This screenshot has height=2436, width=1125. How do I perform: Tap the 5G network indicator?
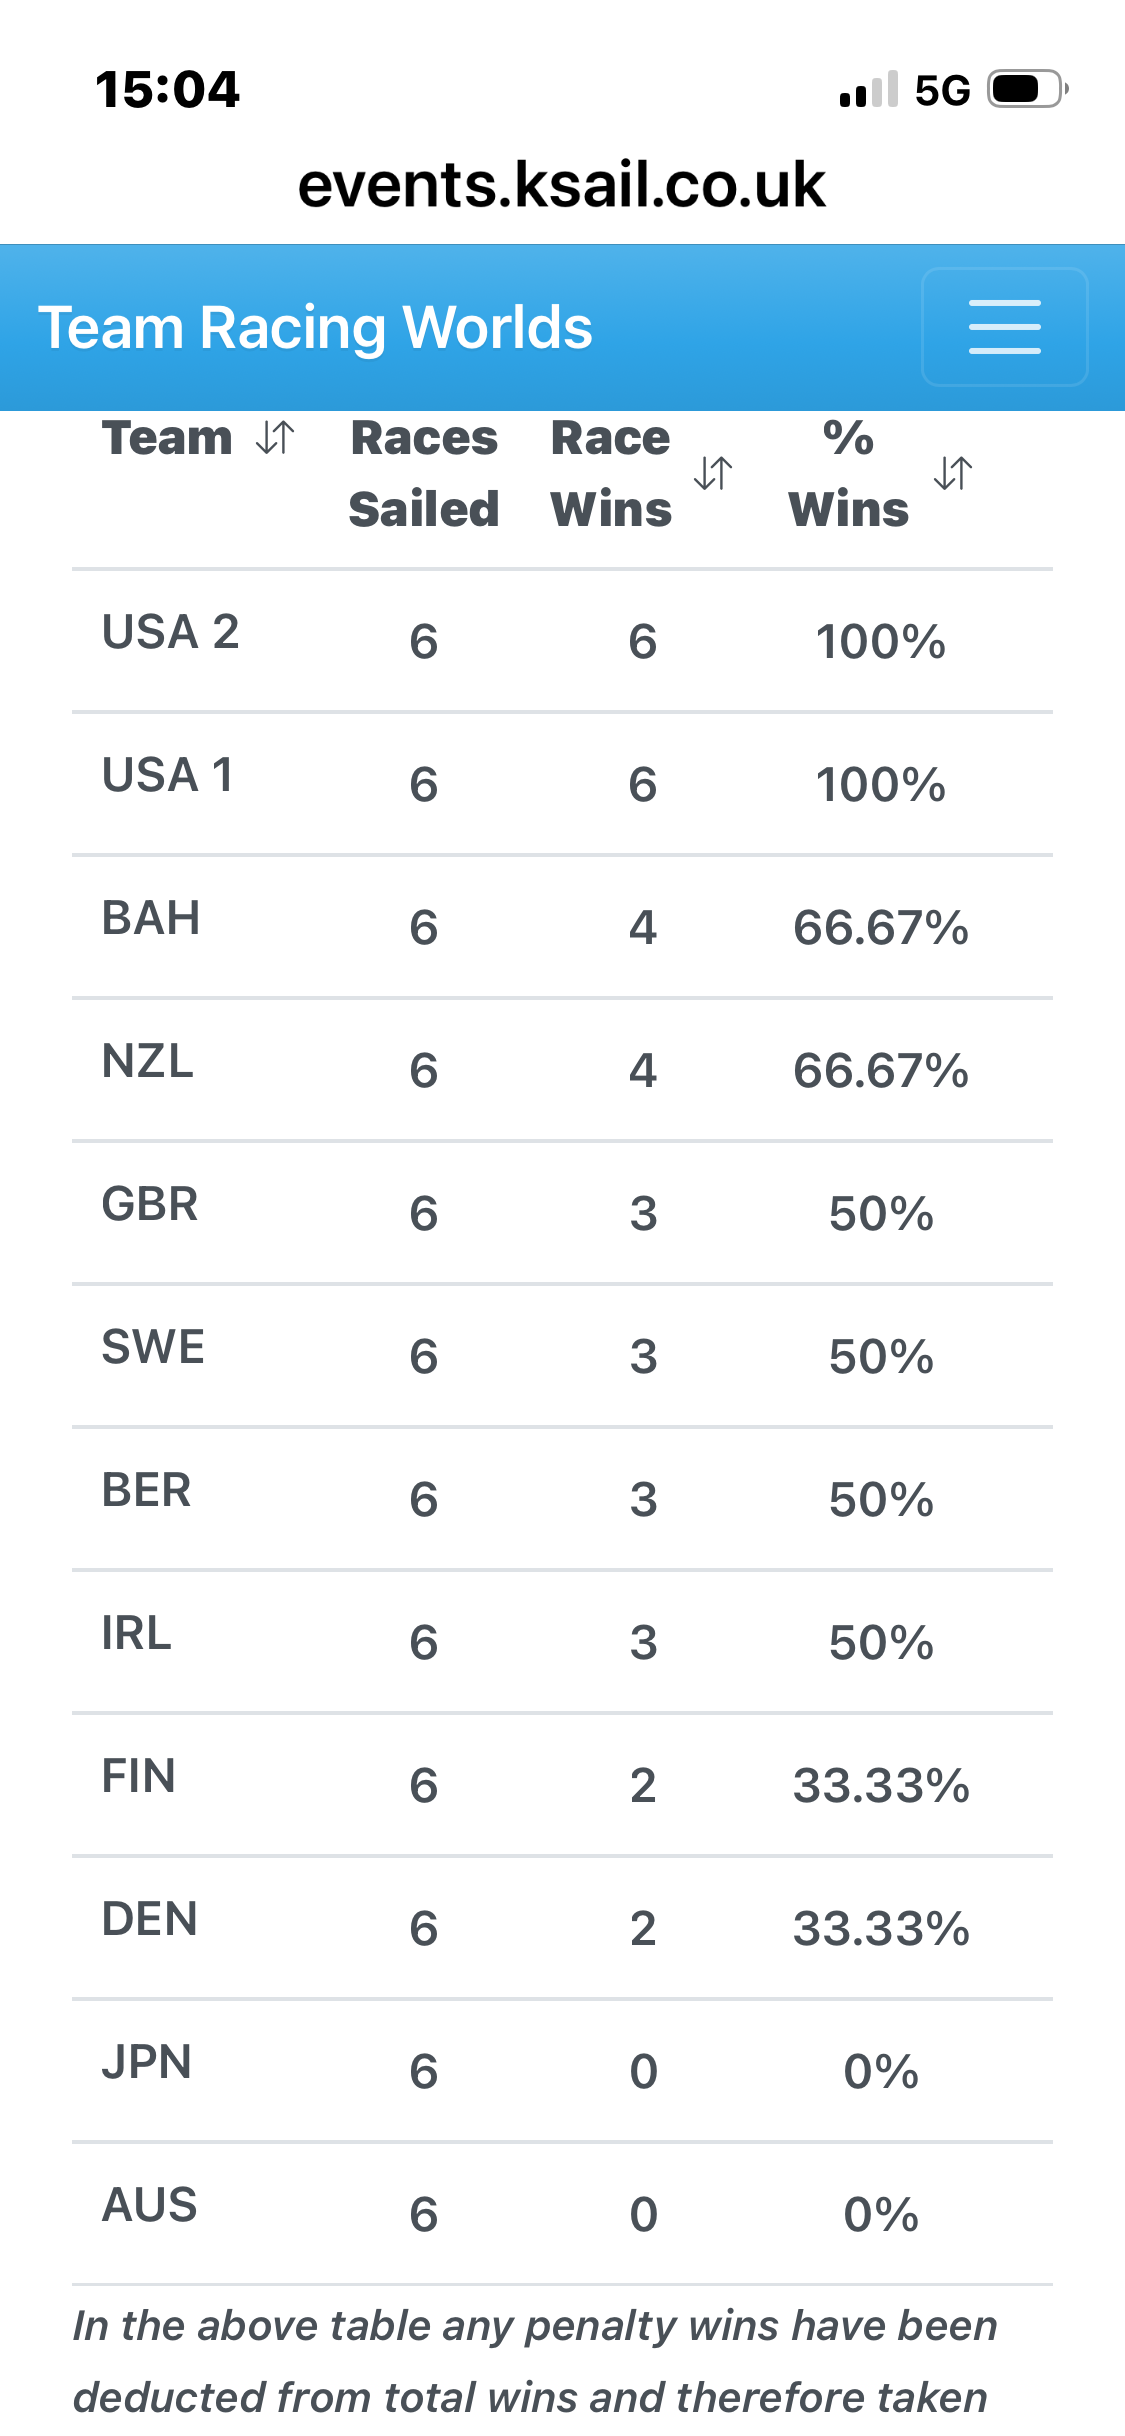click(942, 90)
